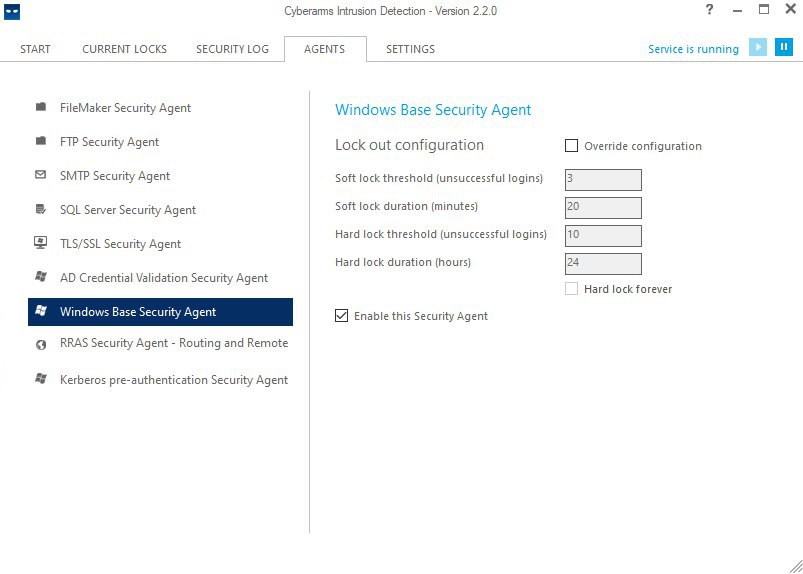The height and width of the screenshot is (574, 803).
Task: Click the Windows Base Security Agent heading
Action: [x=433, y=110]
